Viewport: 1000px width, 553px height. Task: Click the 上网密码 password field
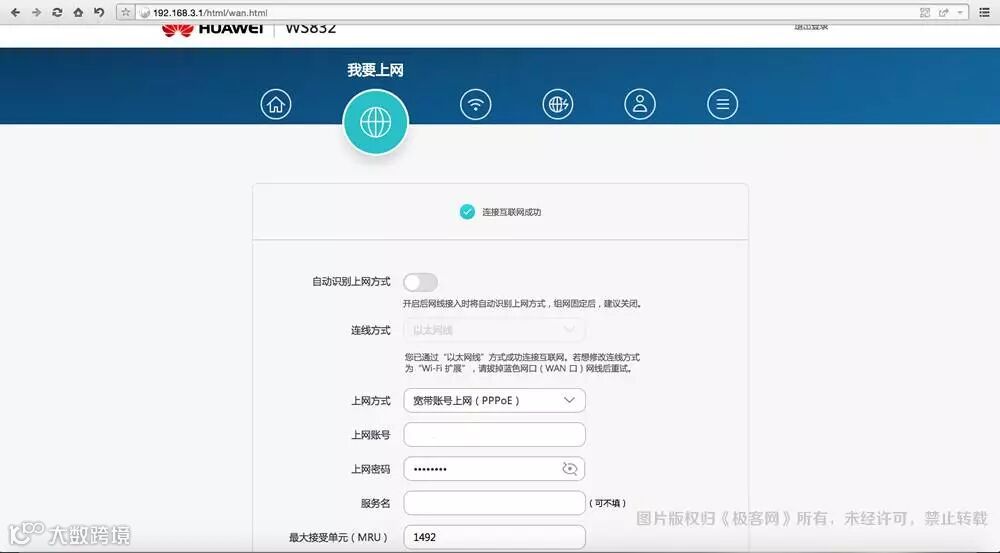(x=494, y=469)
